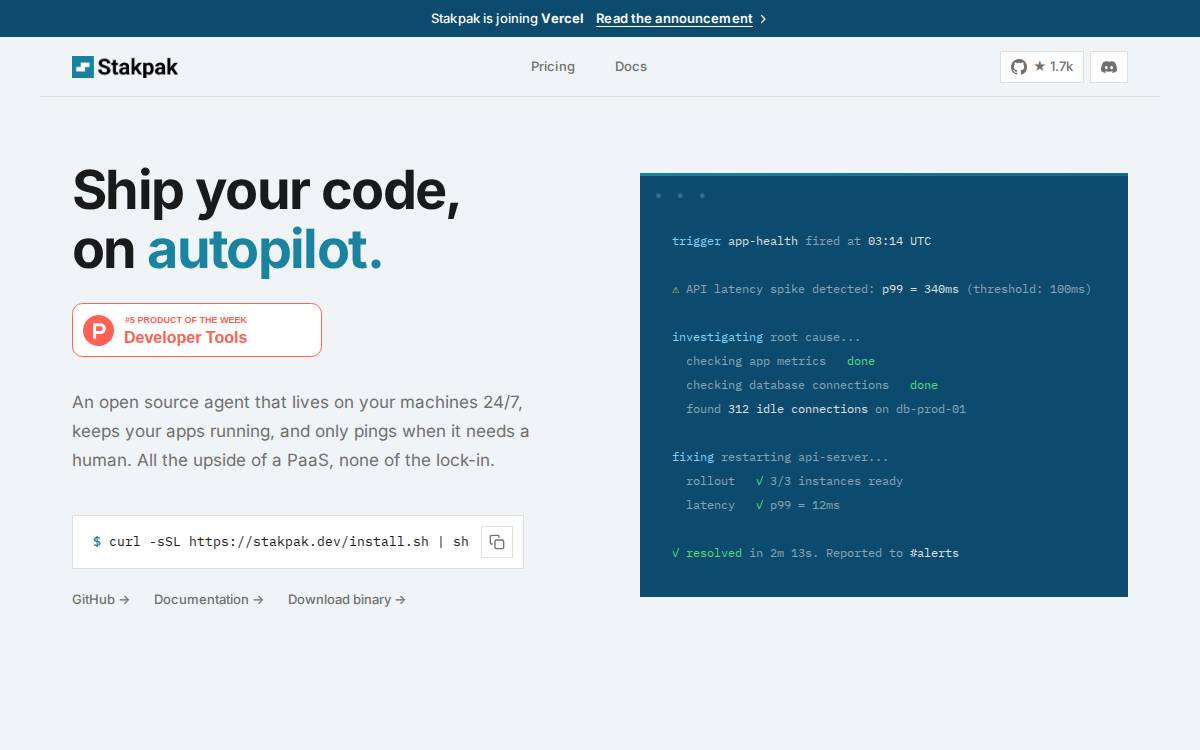This screenshot has width=1200, height=750.
Task: Click the 'found 312 idle connections' line
Action: click(x=826, y=409)
